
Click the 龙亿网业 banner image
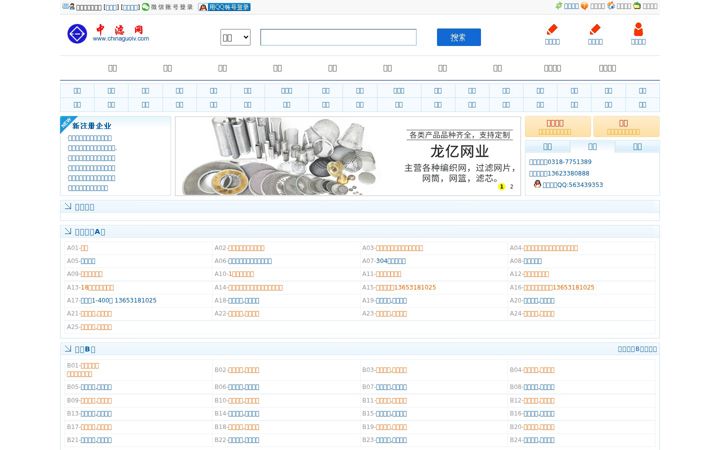(x=348, y=156)
